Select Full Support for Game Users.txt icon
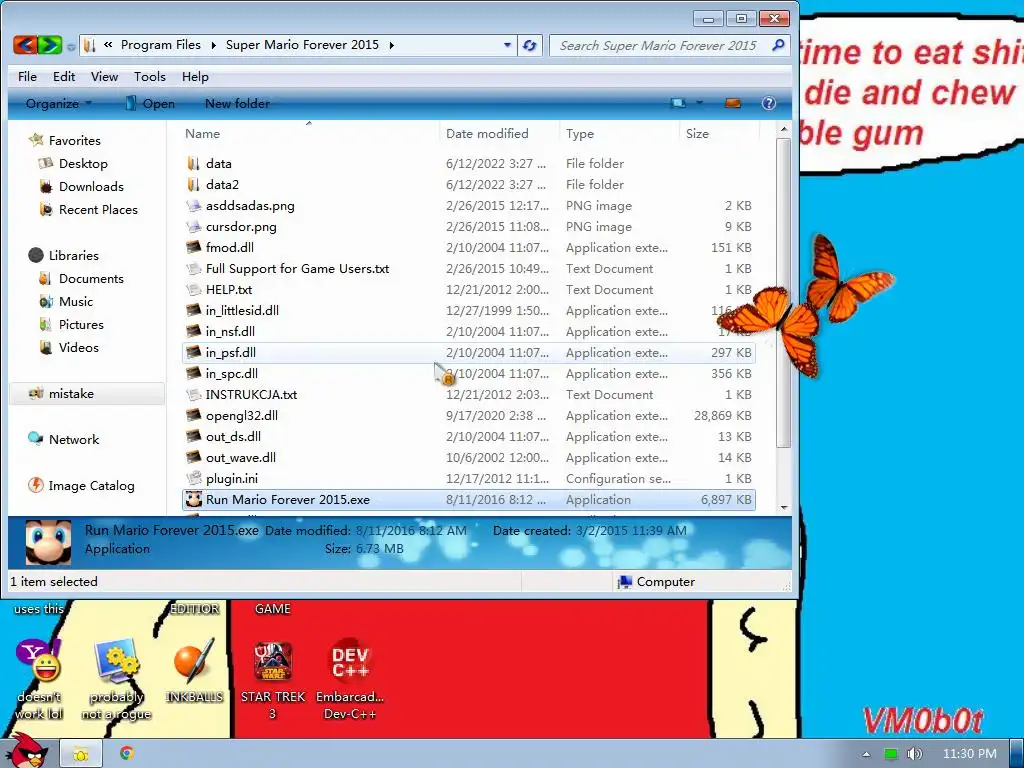This screenshot has height=768, width=1024. pos(193,268)
